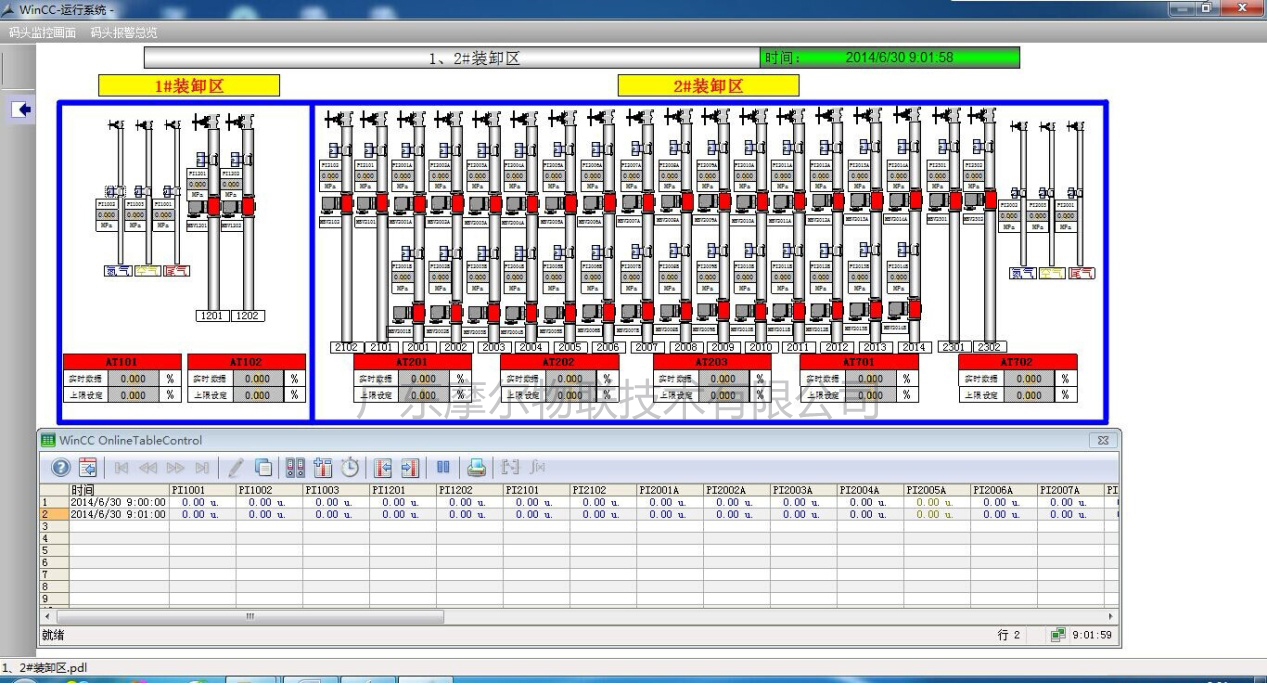Click the AT702 上限设定 value field
This screenshot has width=1267, height=683.
(1029, 395)
